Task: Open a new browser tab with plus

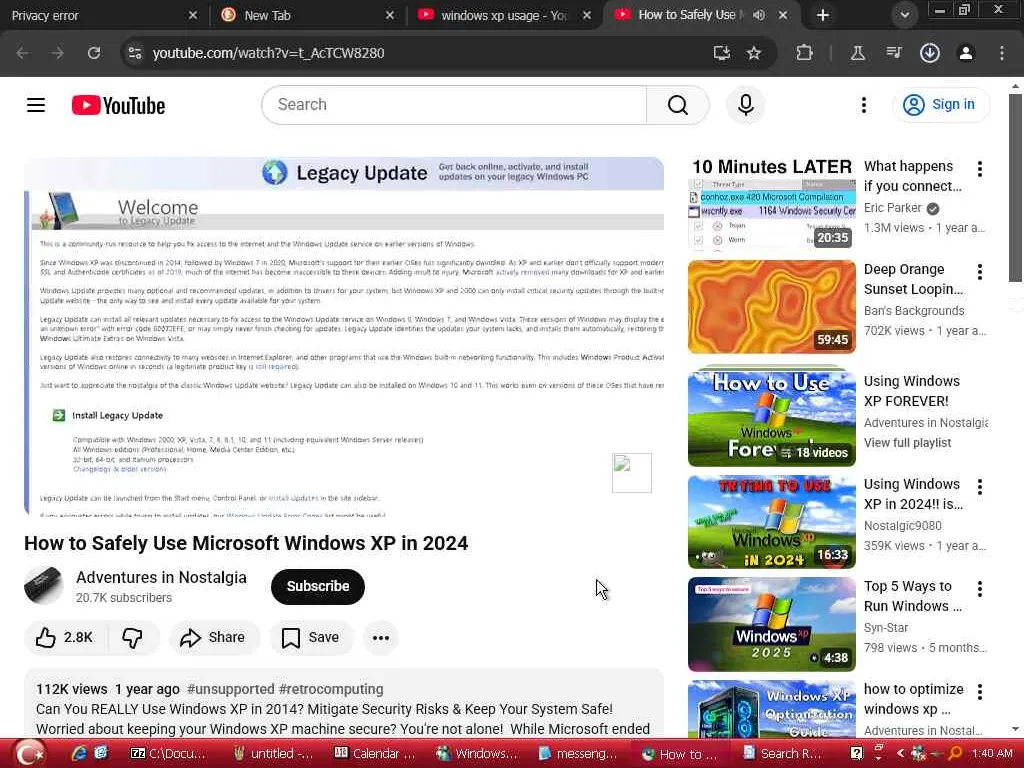Action: [x=823, y=15]
